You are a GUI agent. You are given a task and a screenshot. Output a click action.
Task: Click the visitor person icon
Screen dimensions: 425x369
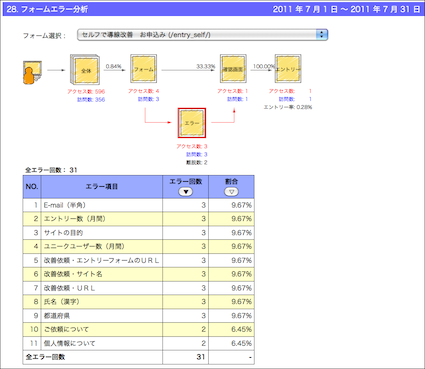click(x=32, y=72)
